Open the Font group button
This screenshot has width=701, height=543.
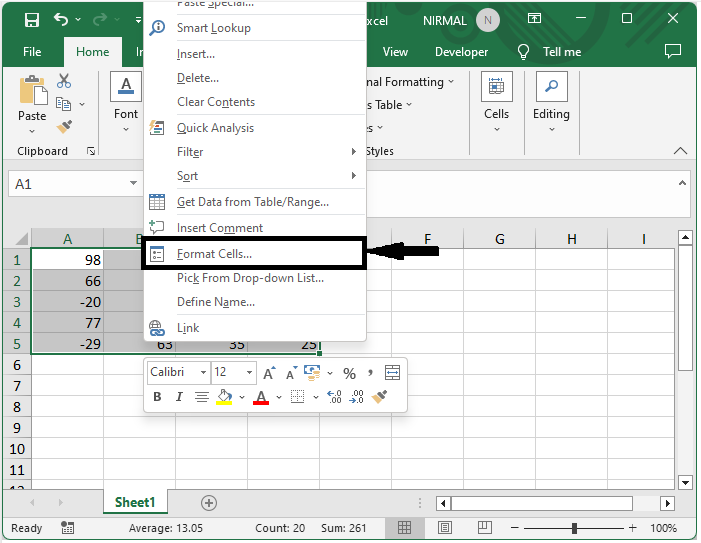(126, 103)
